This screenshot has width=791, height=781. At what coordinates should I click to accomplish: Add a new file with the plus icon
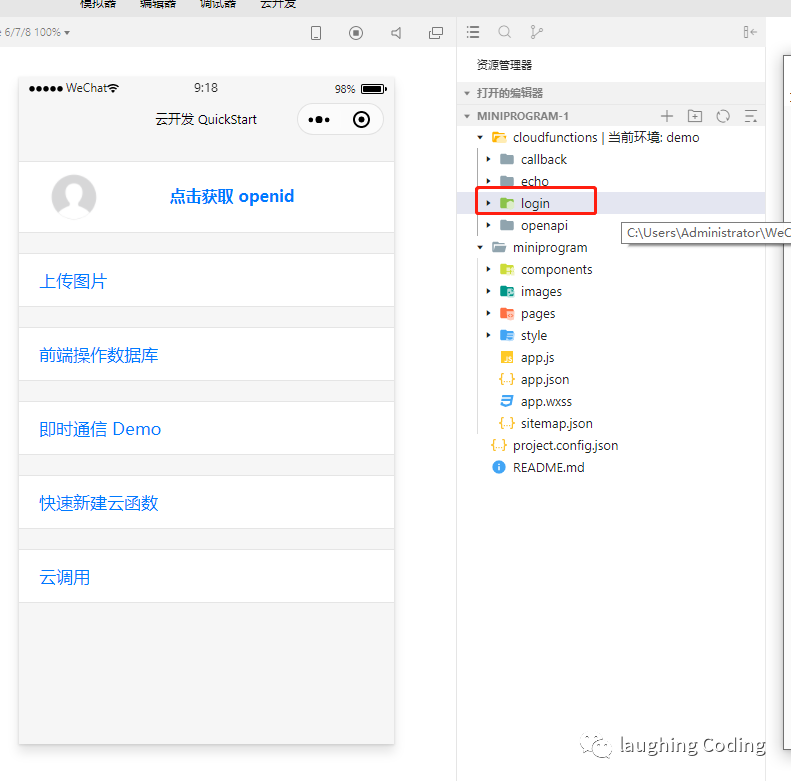(667, 116)
